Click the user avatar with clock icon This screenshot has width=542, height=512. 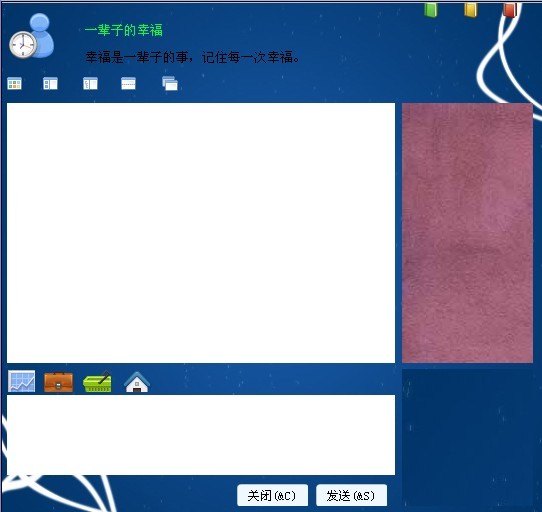point(31,36)
